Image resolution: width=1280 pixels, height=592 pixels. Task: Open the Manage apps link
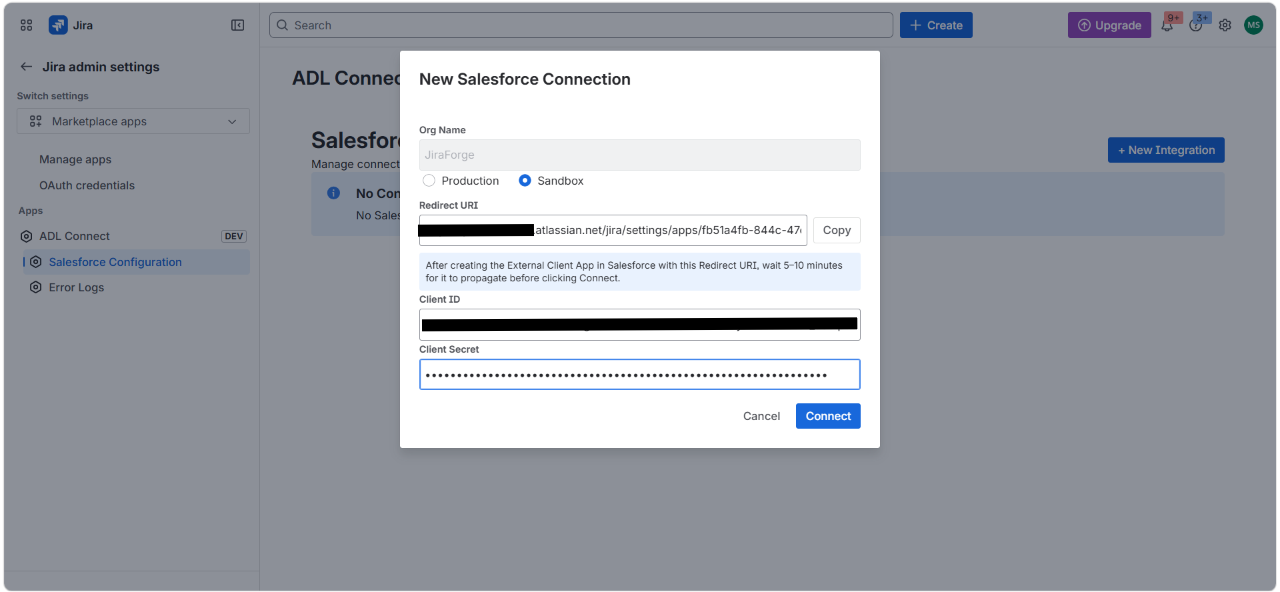tap(75, 159)
